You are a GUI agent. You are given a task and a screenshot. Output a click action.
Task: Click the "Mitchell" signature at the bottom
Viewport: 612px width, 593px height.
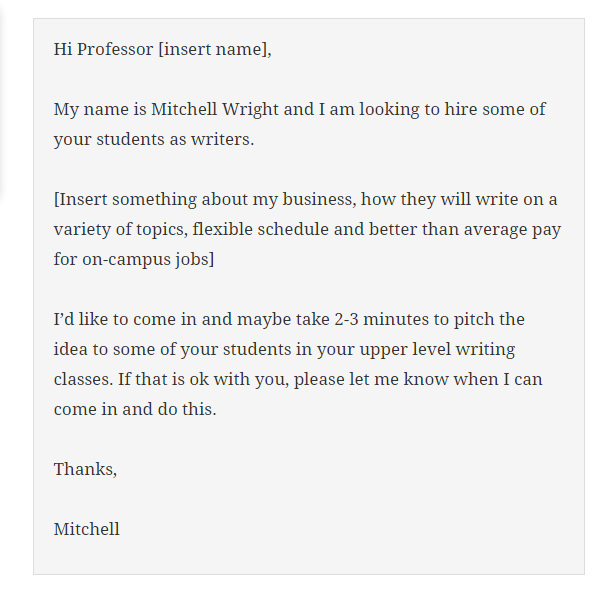(x=87, y=529)
